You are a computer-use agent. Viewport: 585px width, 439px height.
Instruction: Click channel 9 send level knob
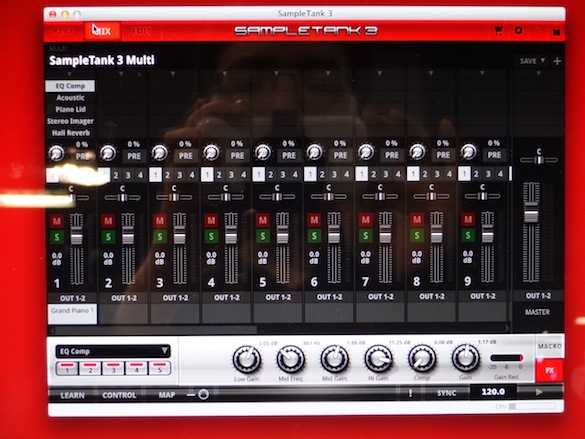pyautogui.click(x=469, y=151)
